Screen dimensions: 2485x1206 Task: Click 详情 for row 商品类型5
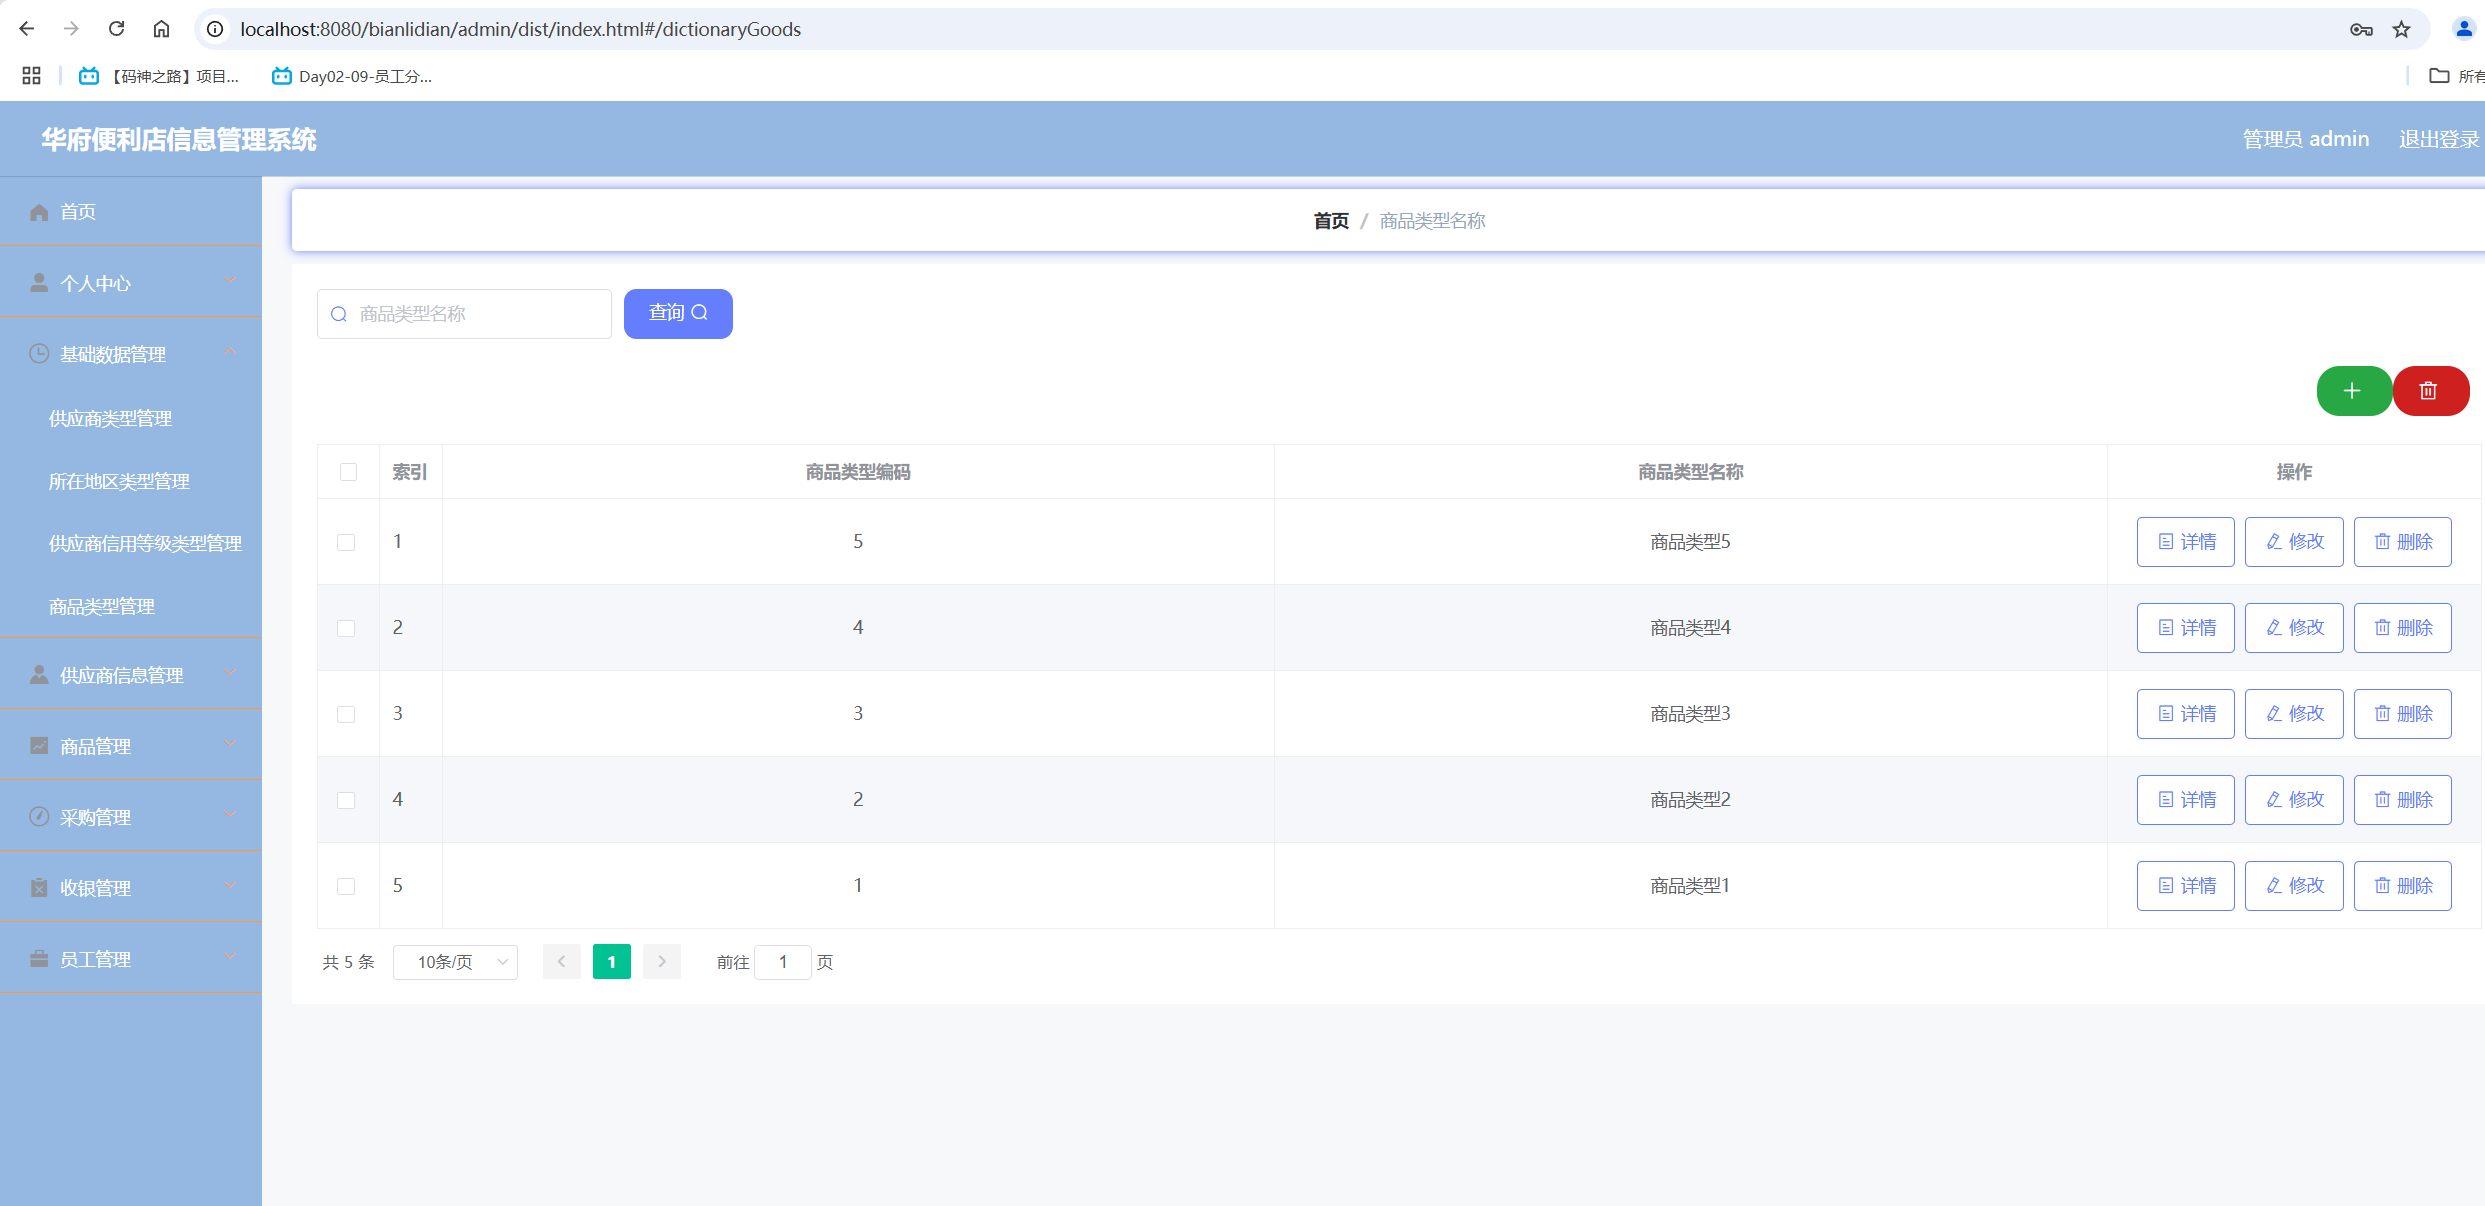[2186, 542]
